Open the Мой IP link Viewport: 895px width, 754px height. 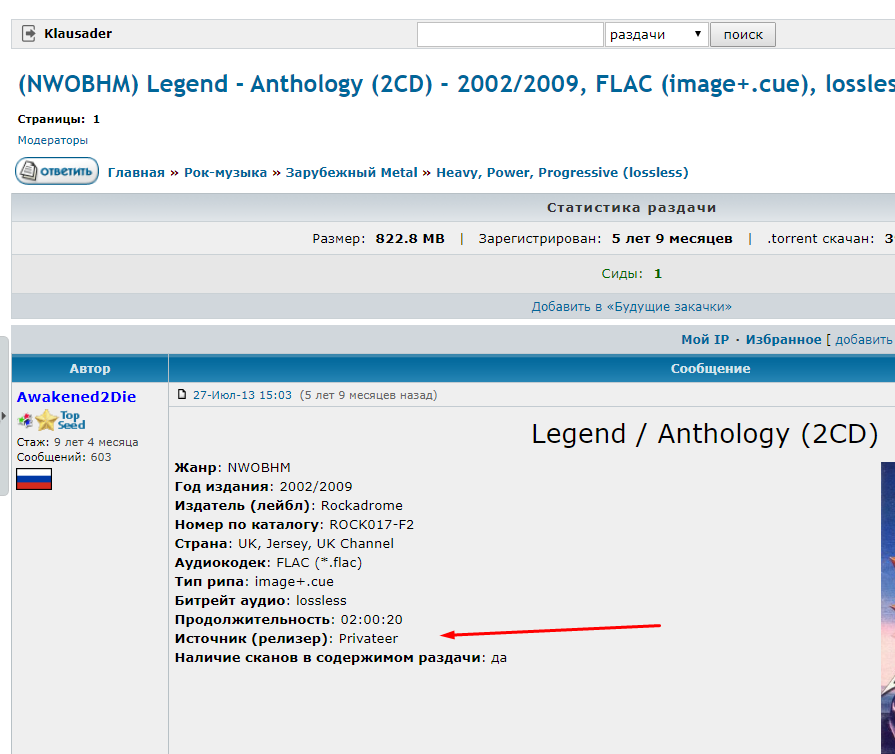point(705,340)
